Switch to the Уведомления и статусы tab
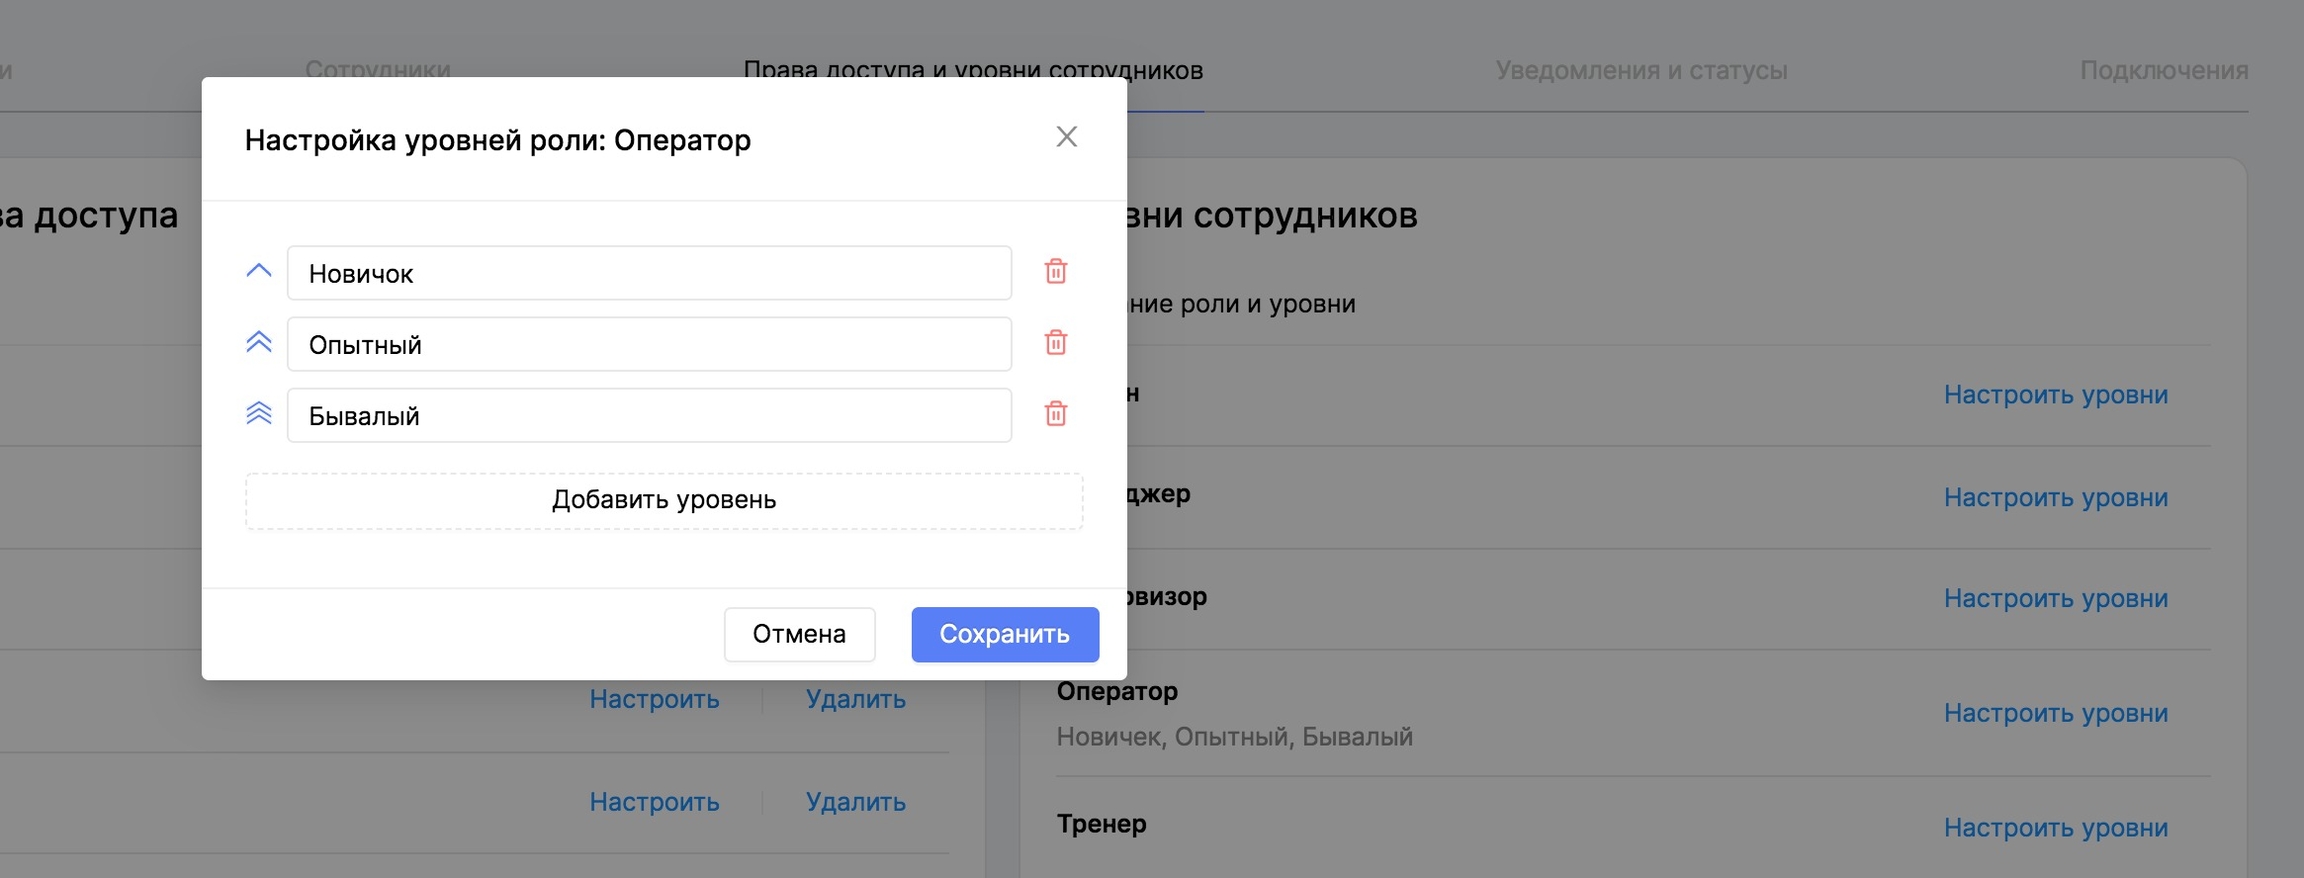 (1641, 70)
